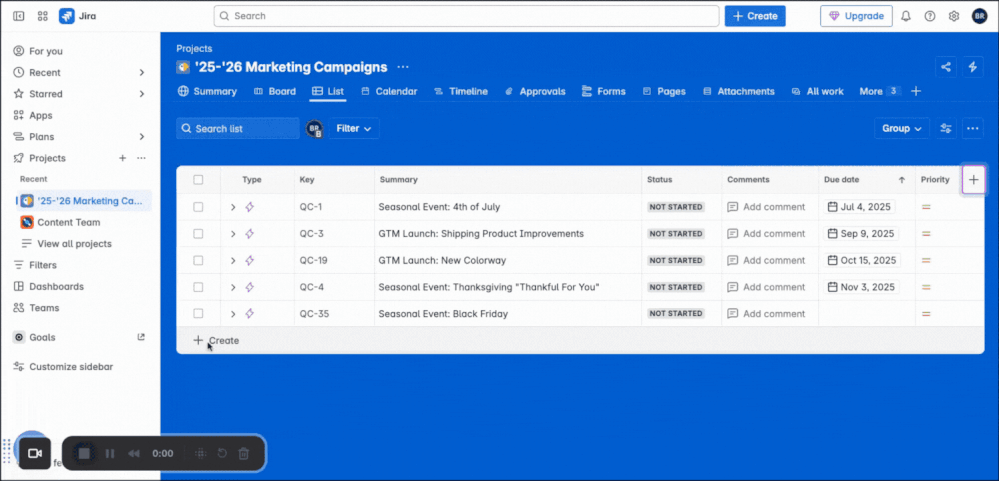Image resolution: width=999 pixels, height=481 pixels.
Task: Switch to the Calendar tab
Action: [x=389, y=91]
